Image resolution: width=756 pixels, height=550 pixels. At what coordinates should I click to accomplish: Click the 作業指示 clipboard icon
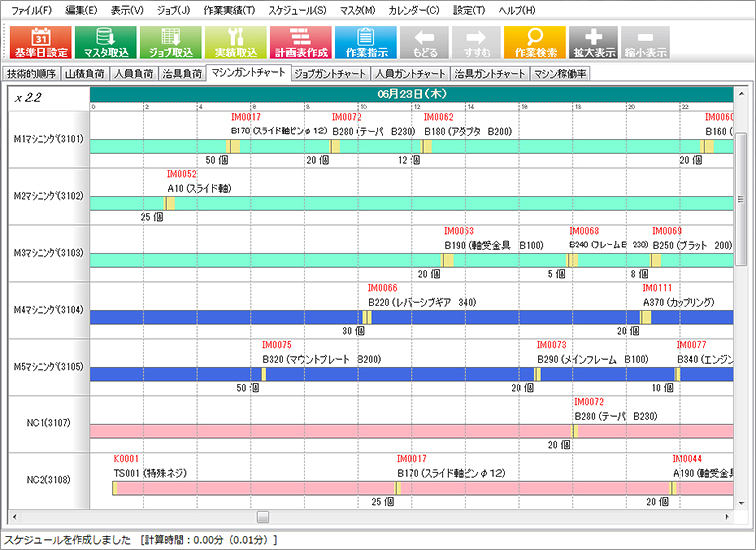click(366, 41)
